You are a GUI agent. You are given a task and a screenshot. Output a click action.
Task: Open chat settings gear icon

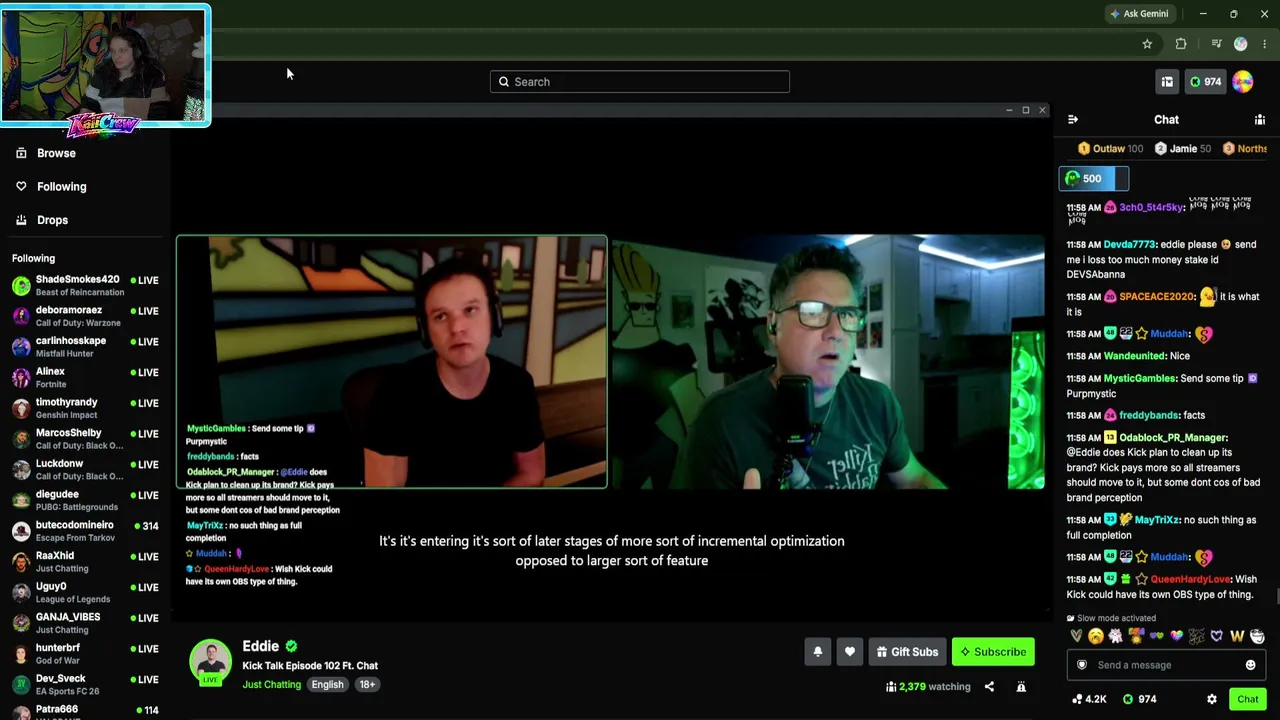[x=1212, y=700]
